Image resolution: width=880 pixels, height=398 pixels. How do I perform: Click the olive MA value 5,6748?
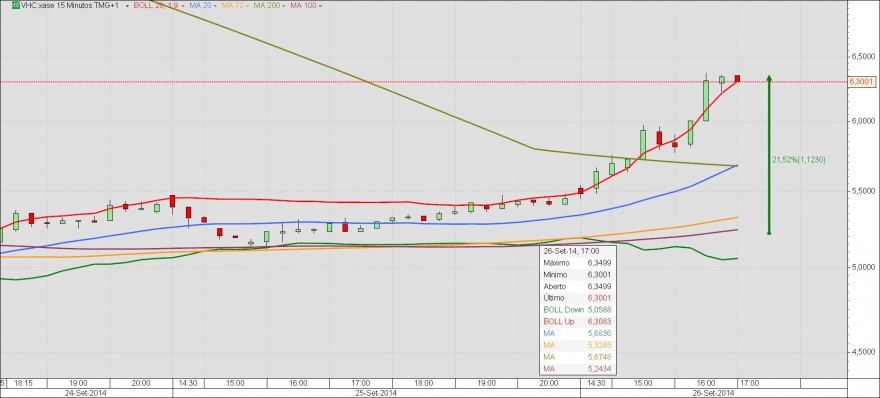click(599, 357)
